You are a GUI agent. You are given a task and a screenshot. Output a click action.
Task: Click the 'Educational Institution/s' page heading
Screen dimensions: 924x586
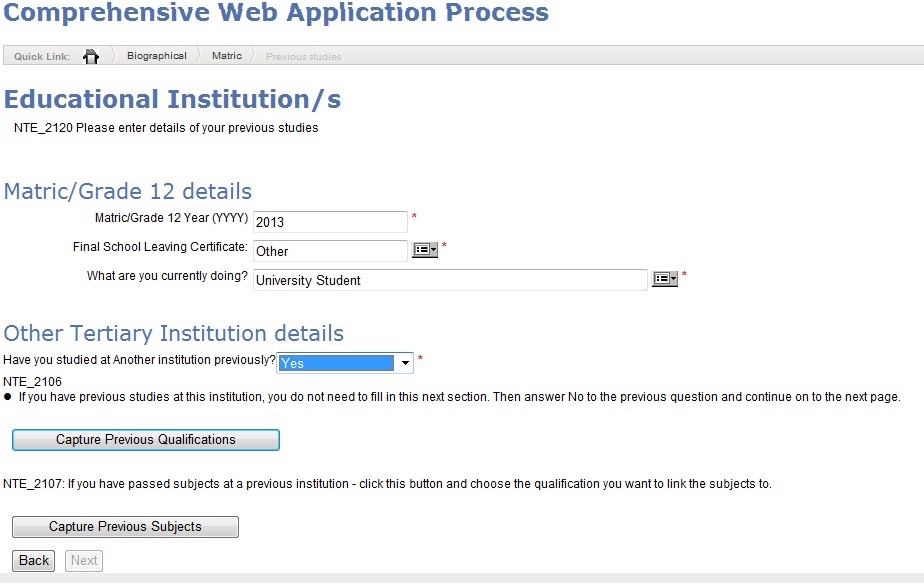[173, 99]
